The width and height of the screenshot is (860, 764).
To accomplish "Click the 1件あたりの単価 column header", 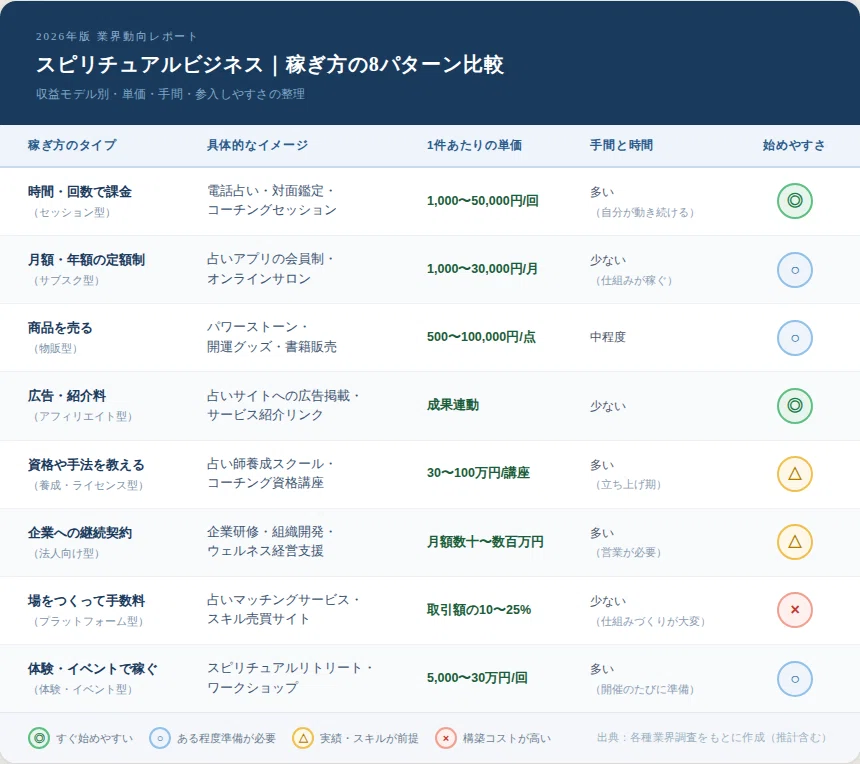I will (x=474, y=145).
